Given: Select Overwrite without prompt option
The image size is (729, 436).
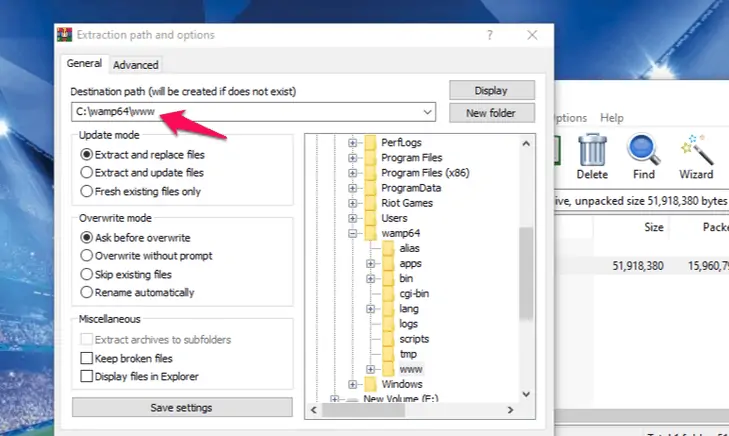Looking at the screenshot, I should pos(87,256).
